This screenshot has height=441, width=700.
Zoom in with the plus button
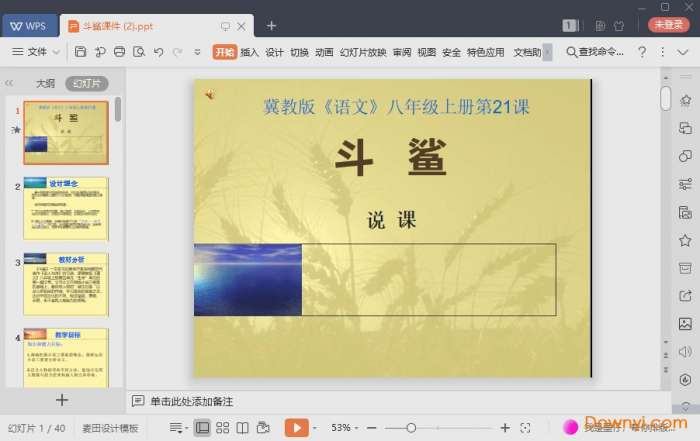[505, 428]
